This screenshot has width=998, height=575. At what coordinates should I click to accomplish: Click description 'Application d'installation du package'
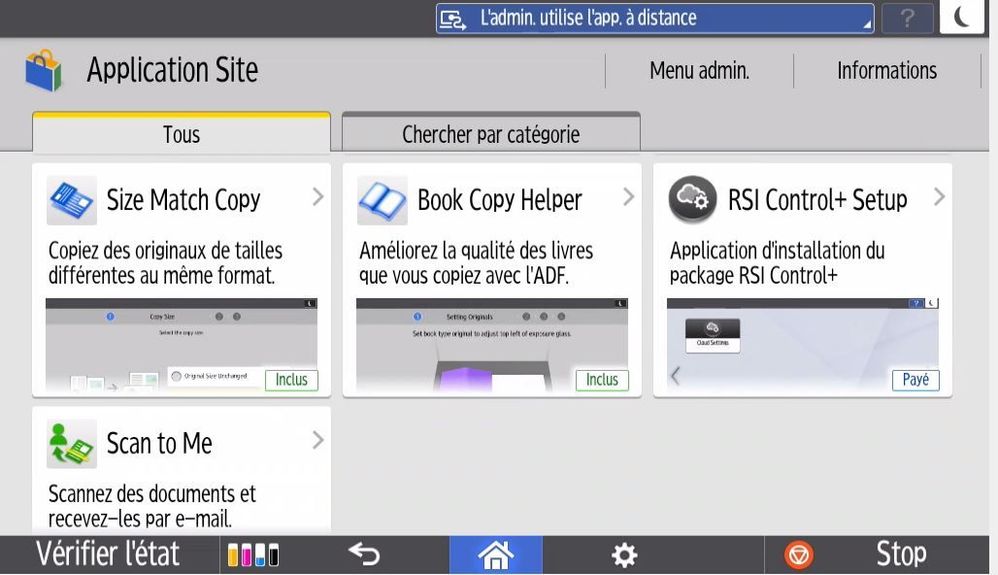[x=777, y=263]
